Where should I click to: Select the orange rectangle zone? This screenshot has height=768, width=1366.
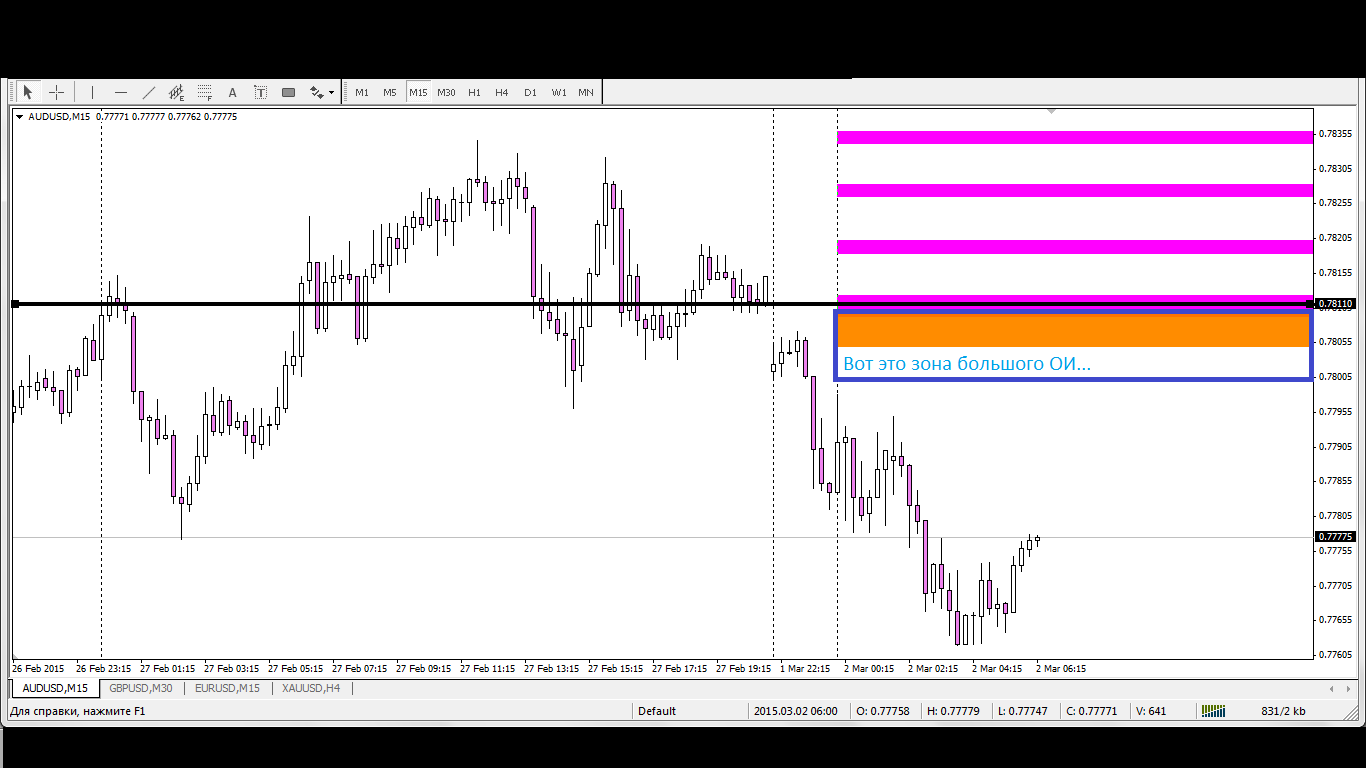point(1073,330)
